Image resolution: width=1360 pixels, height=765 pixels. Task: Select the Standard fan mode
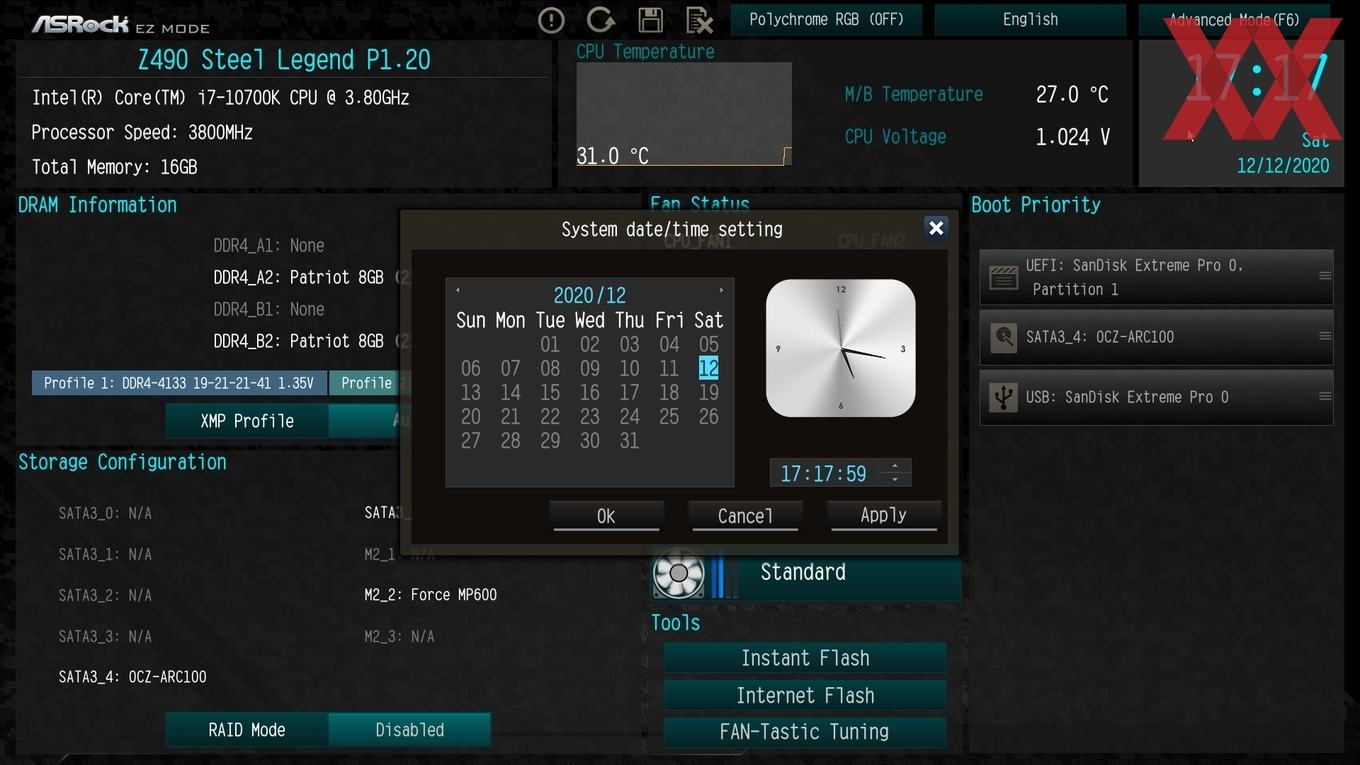point(803,573)
